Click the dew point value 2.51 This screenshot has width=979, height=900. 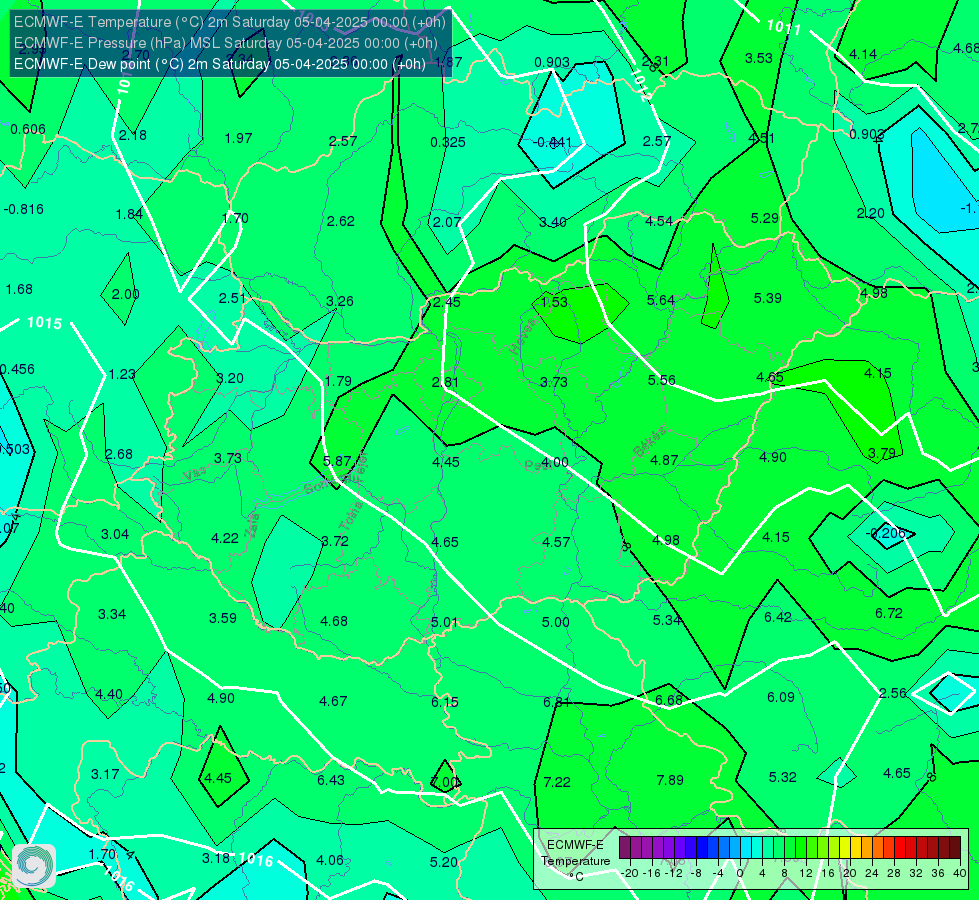[232, 298]
